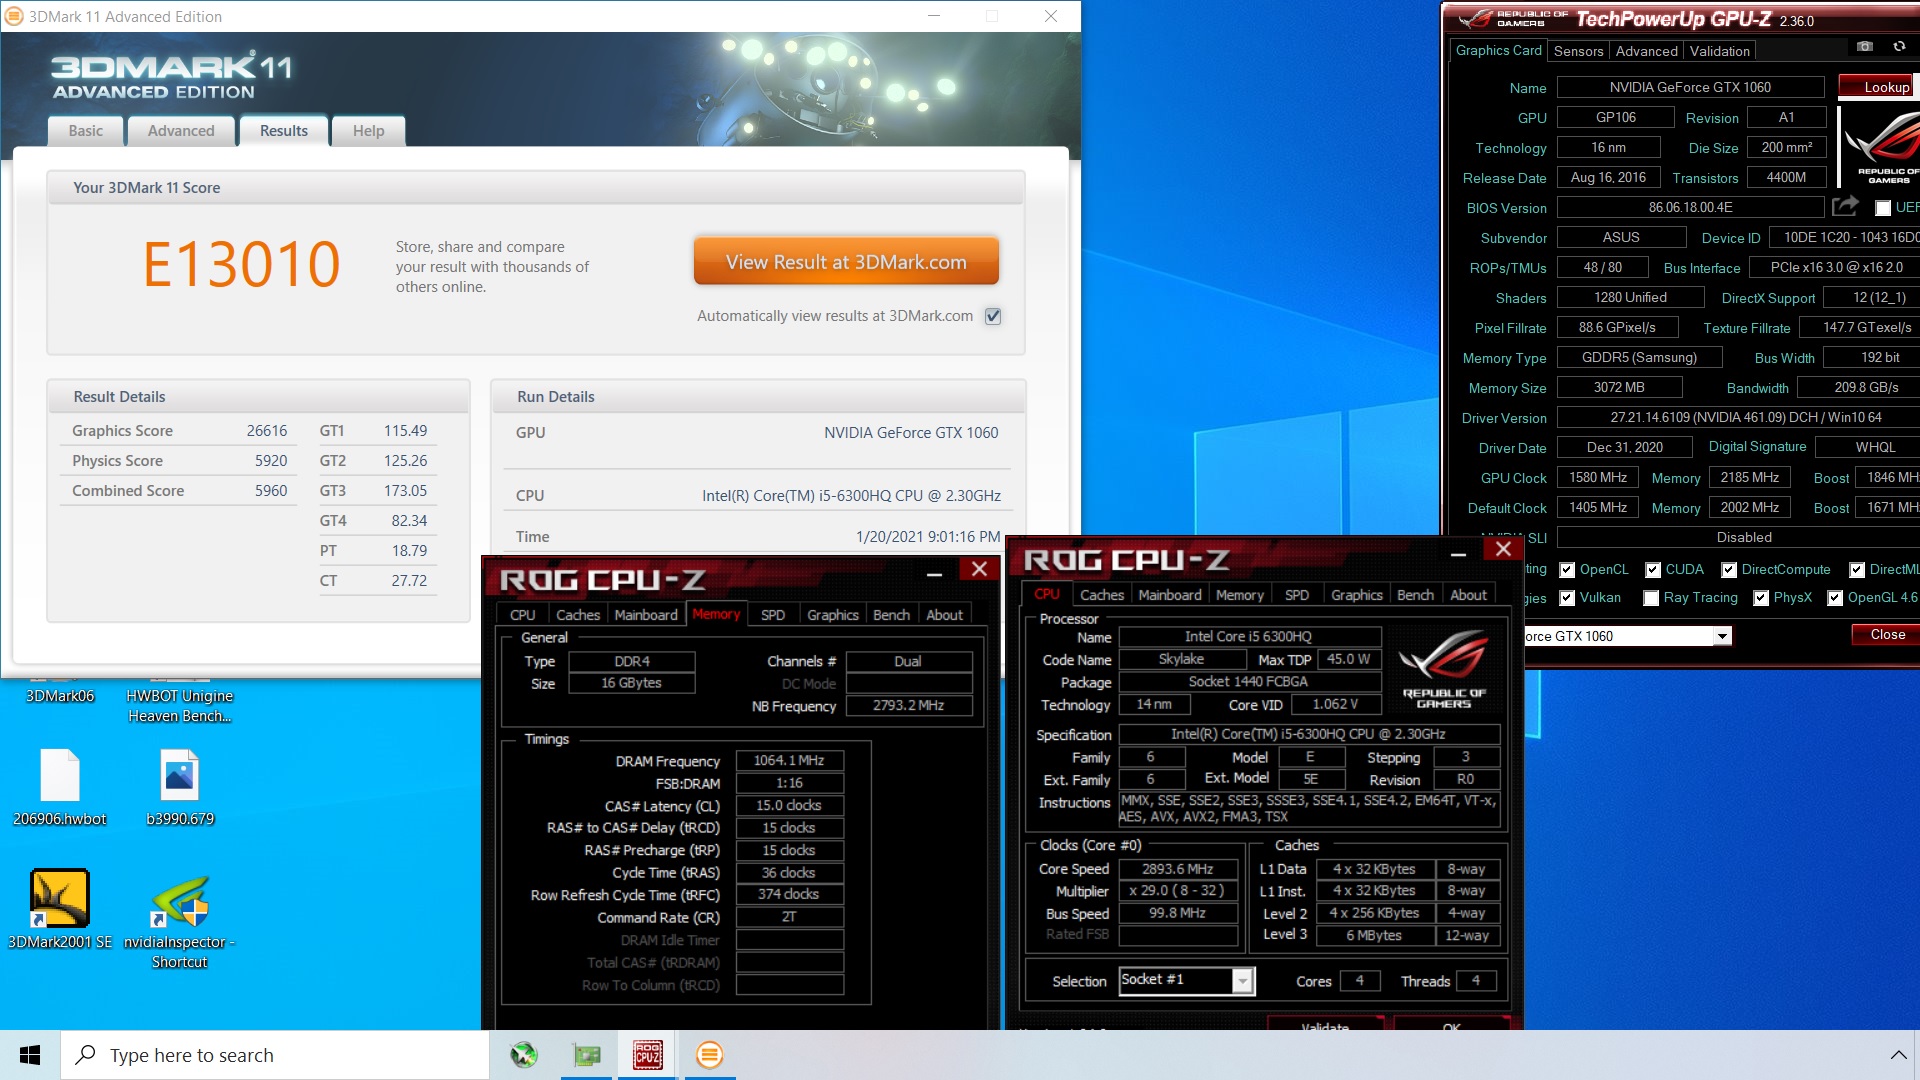The width and height of the screenshot is (1920, 1080).
Task: Click the BIOS Version value 86.06.18.00.4E
Action: click(x=1690, y=207)
